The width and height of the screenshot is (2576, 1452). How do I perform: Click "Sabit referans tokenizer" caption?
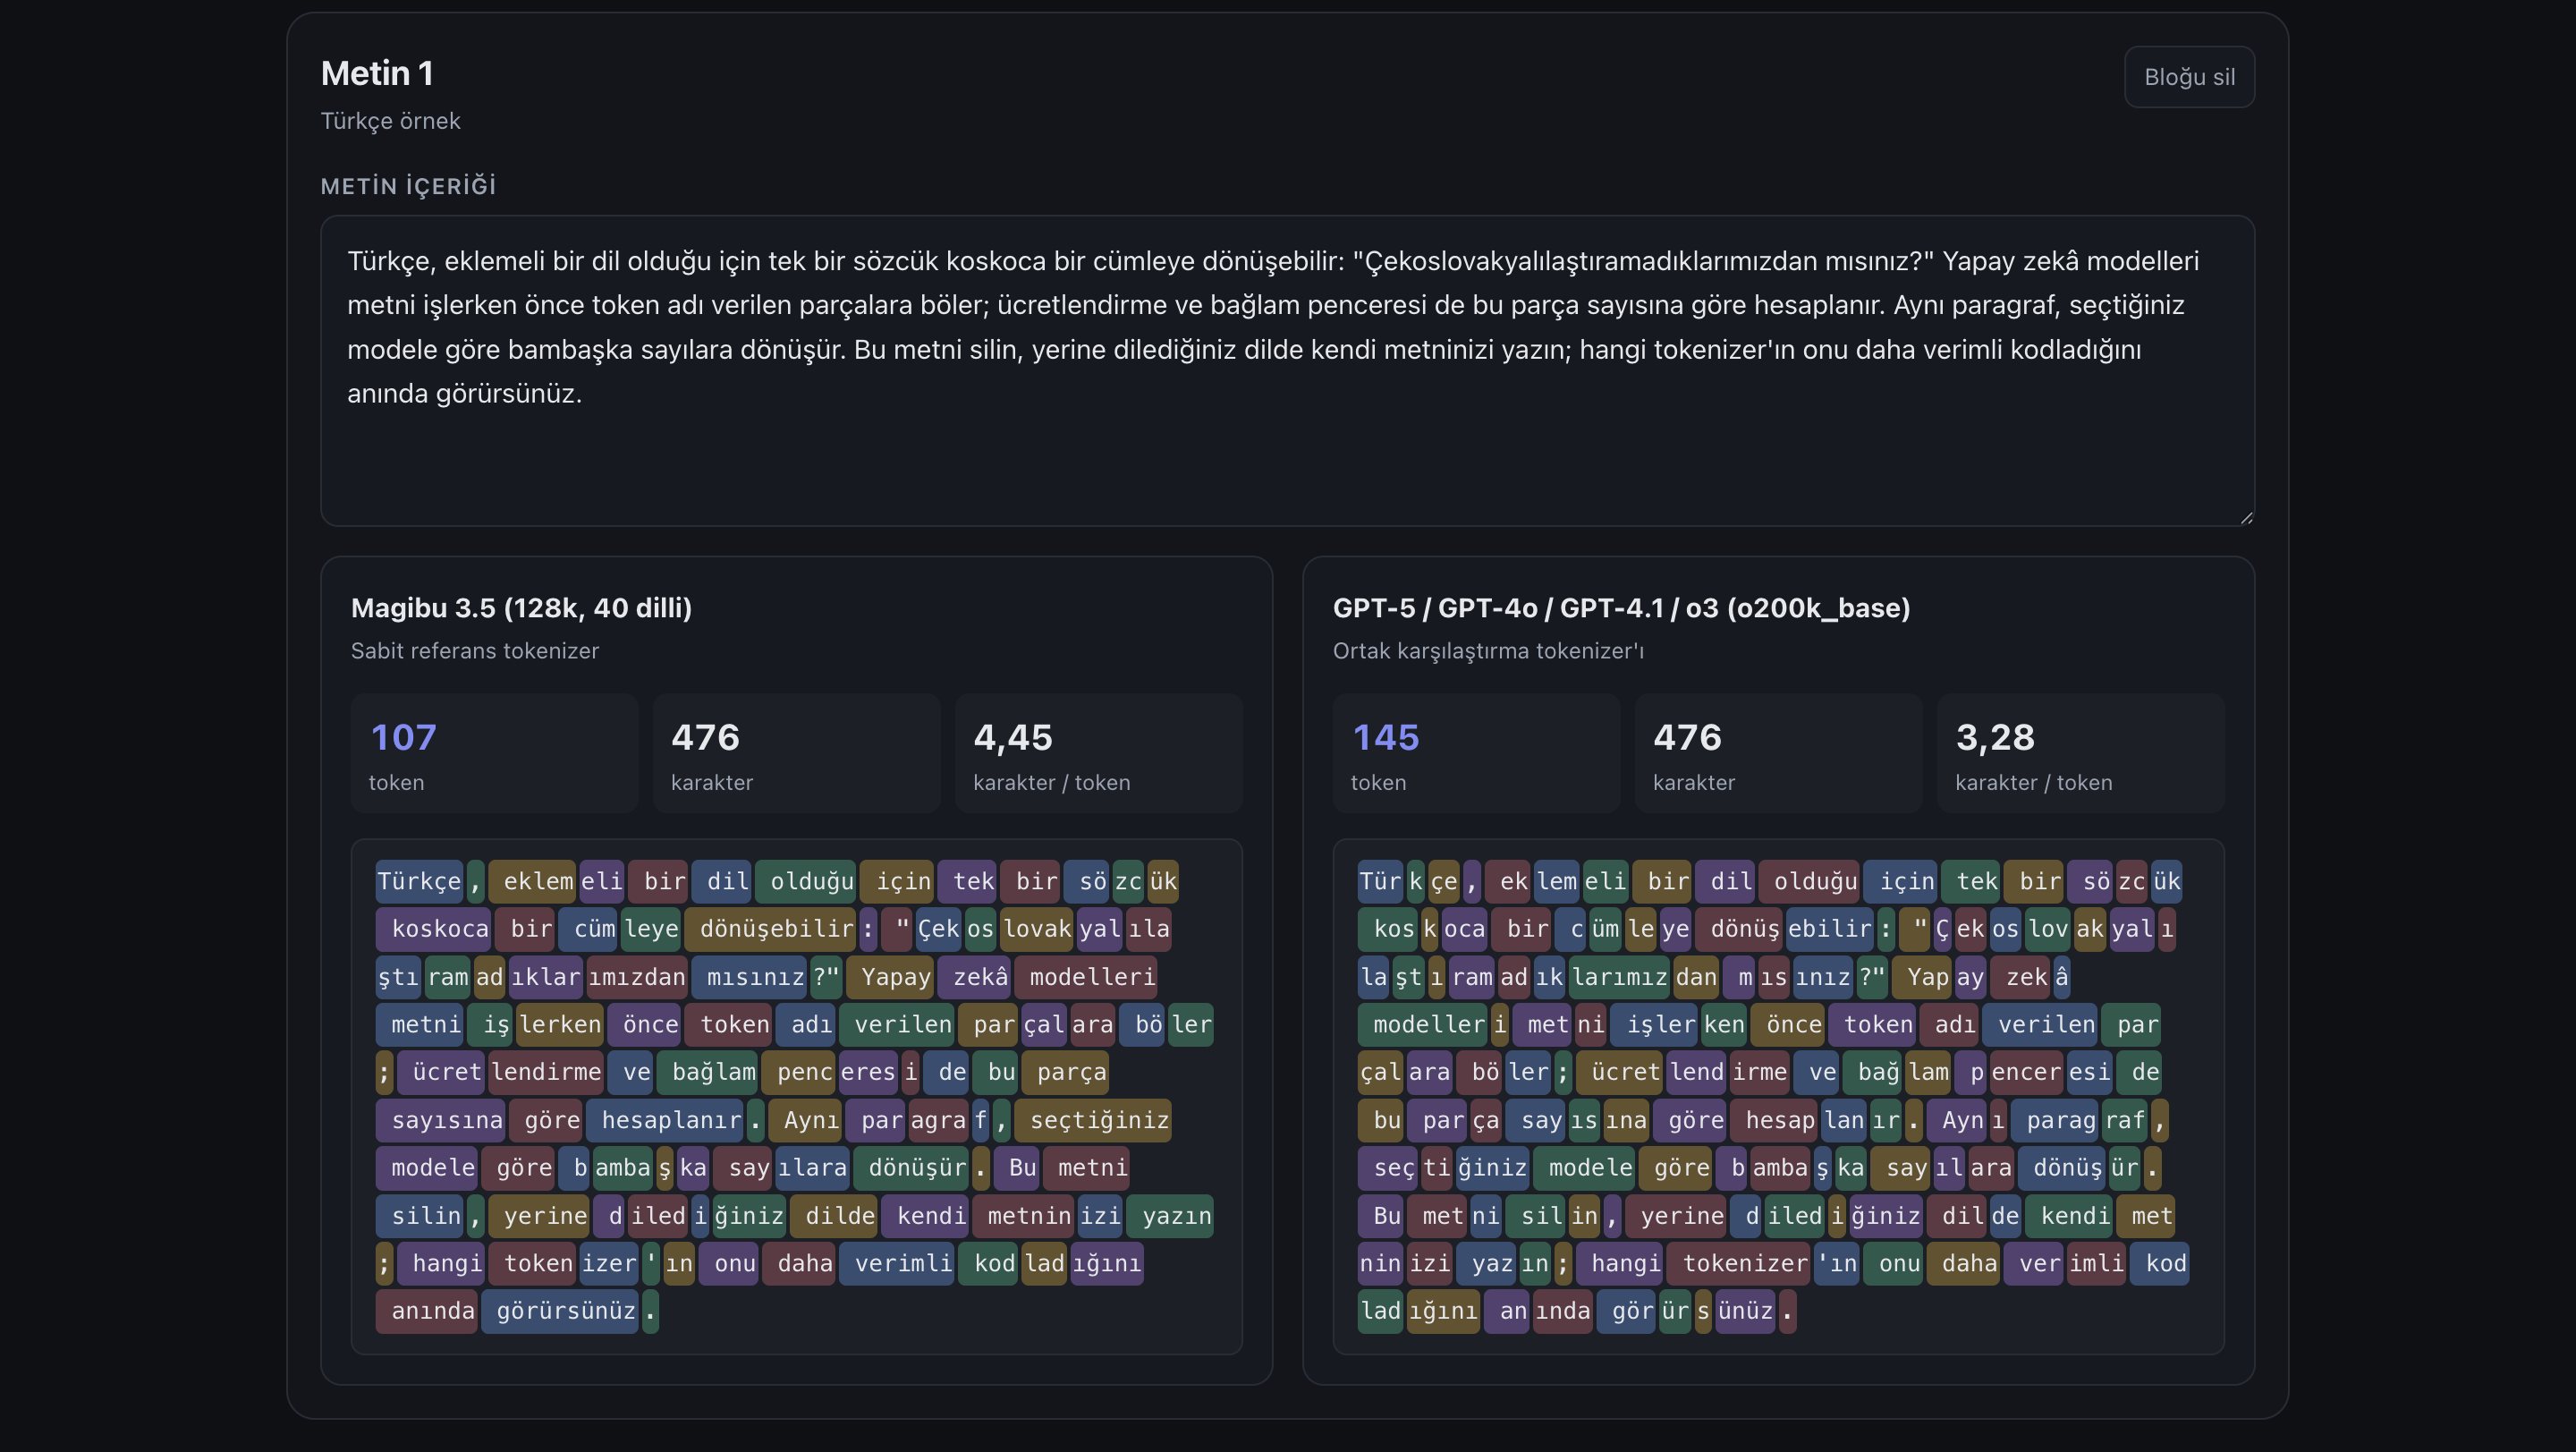coord(475,651)
